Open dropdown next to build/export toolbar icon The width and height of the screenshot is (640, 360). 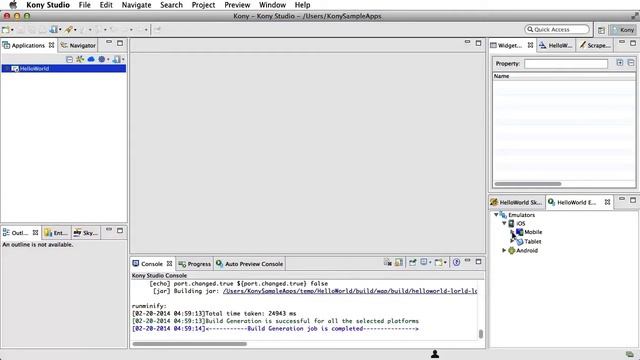(x=60, y=30)
